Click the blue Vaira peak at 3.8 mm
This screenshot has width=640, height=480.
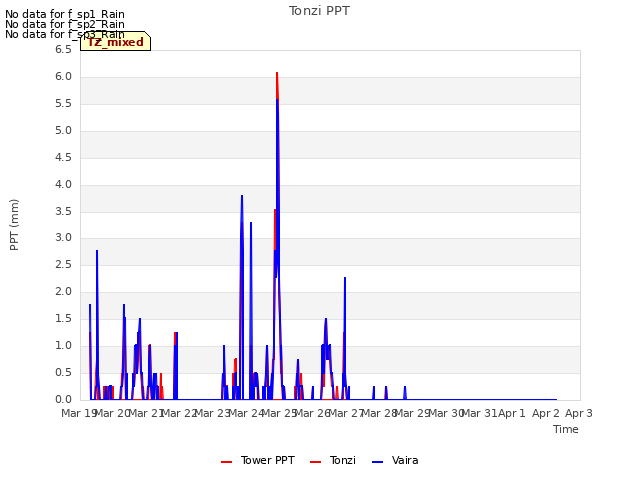(x=242, y=197)
